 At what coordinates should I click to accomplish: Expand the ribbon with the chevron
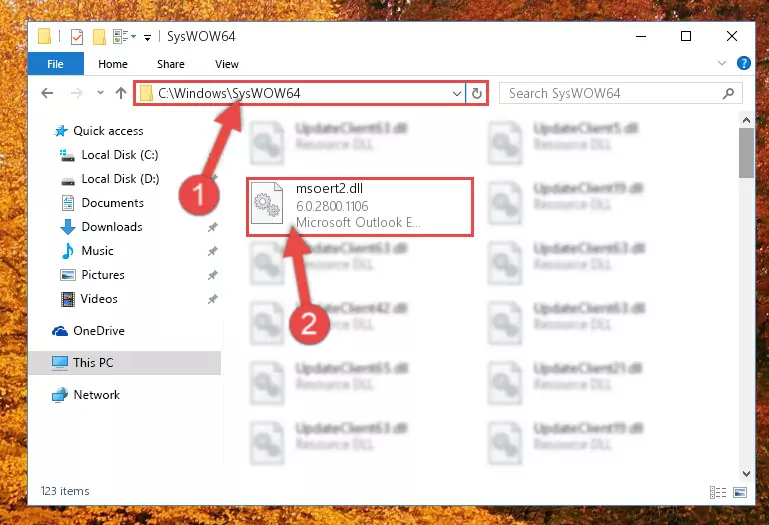point(722,63)
